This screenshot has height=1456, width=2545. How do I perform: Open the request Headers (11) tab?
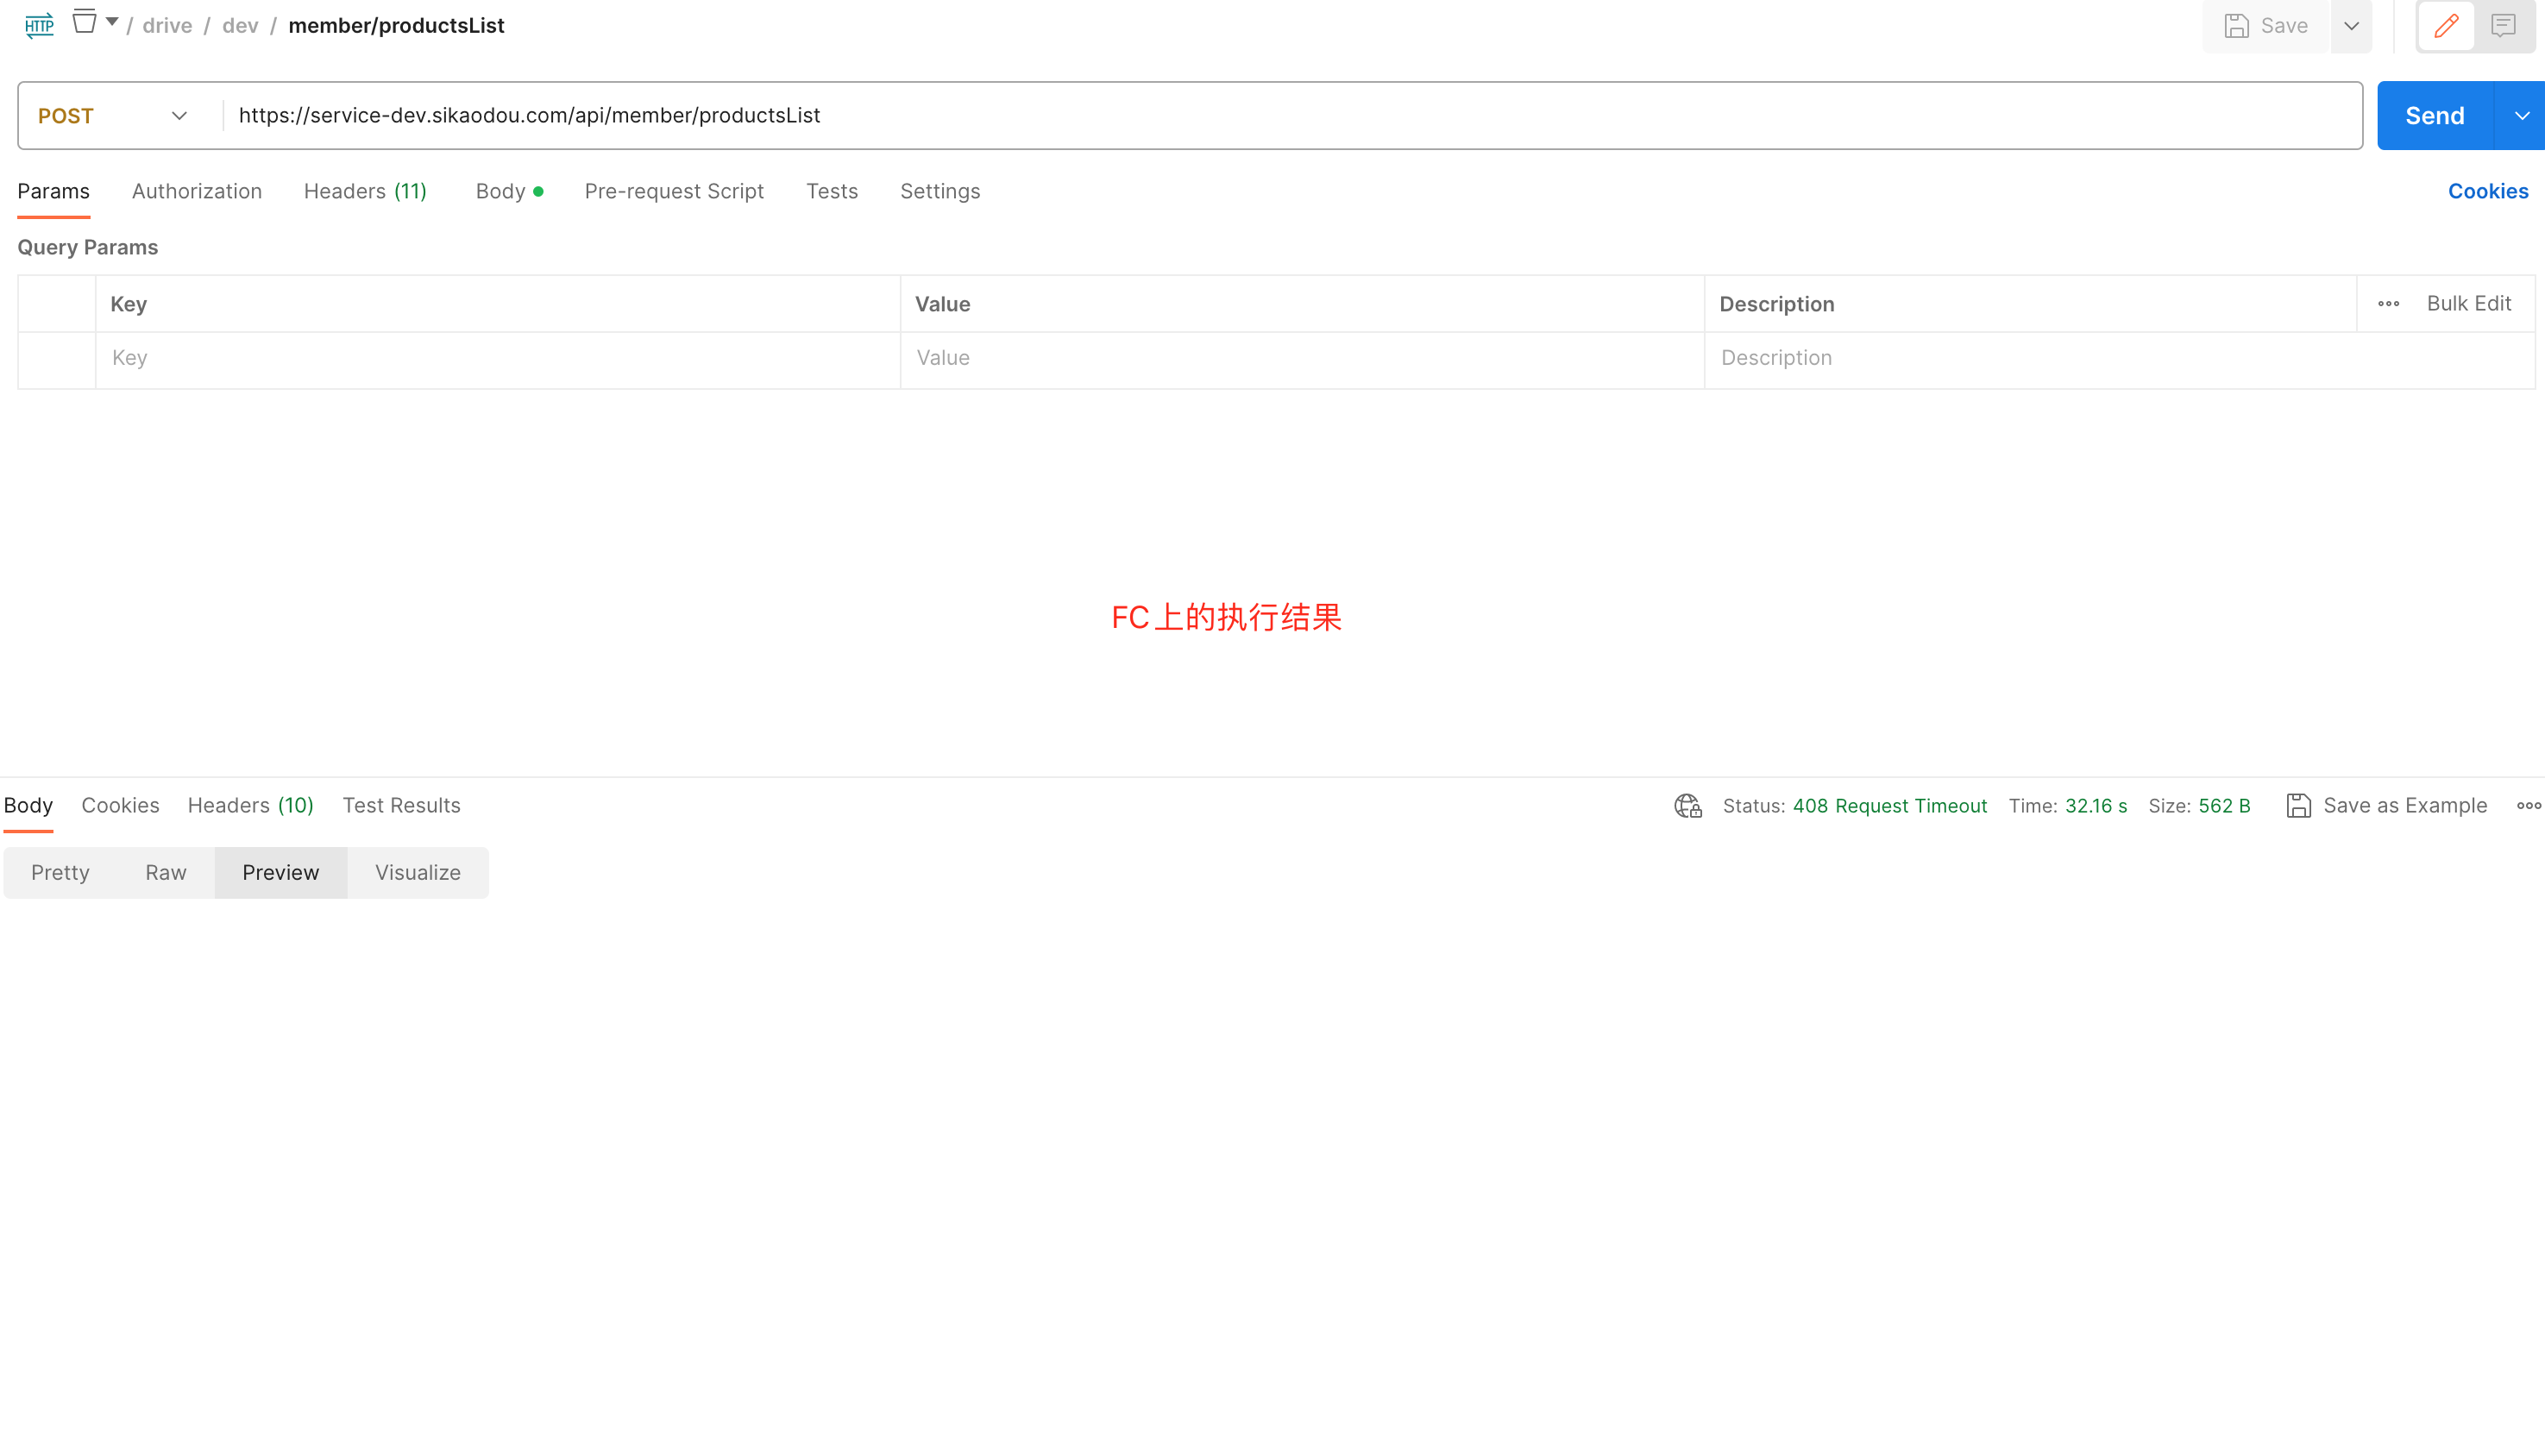coord(365,191)
